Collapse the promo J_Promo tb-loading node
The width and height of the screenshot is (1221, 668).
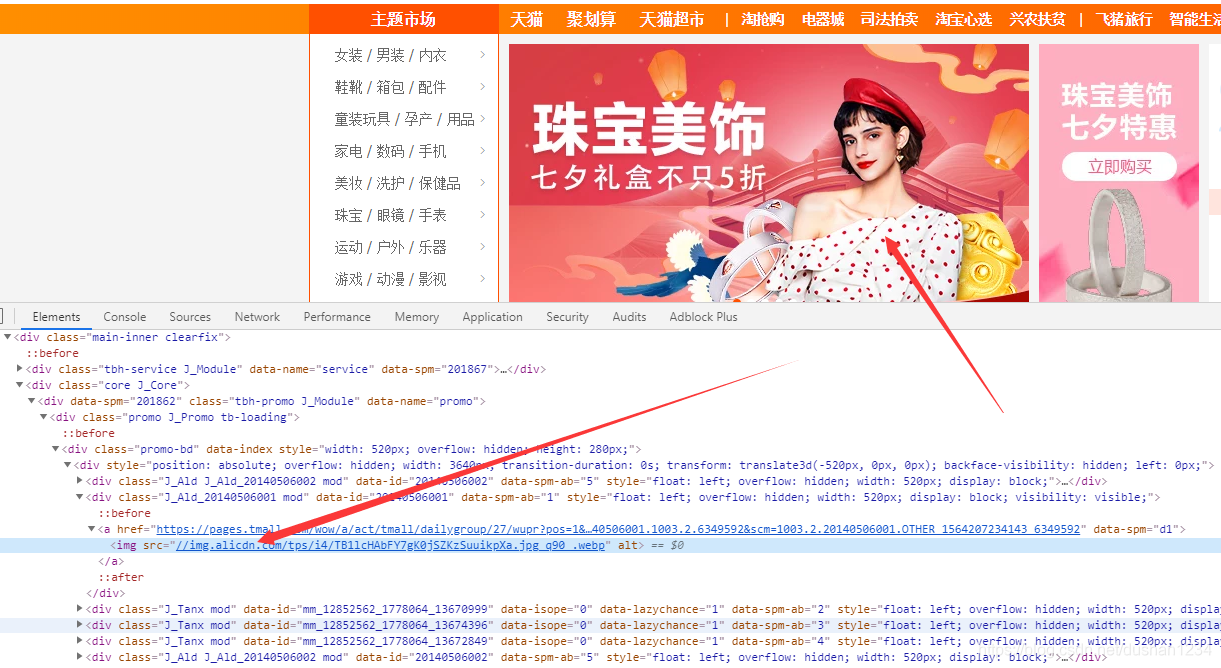[44, 417]
